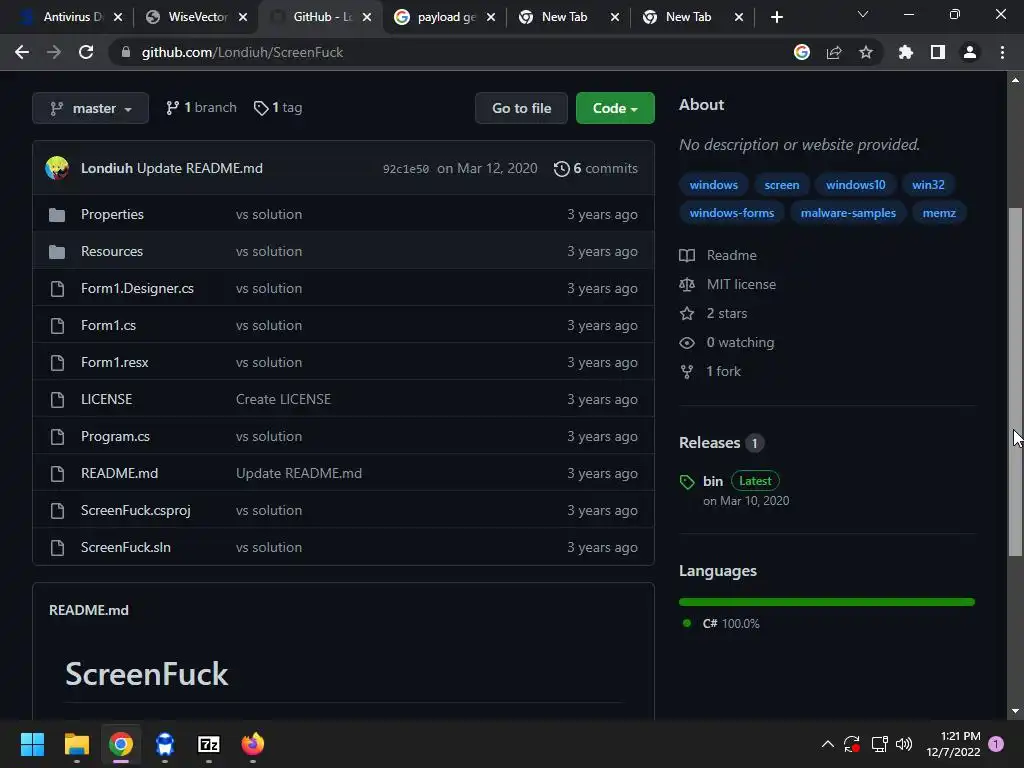Open README.md in file list
Viewport: 1024px width, 768px height.
pos(120,473)
